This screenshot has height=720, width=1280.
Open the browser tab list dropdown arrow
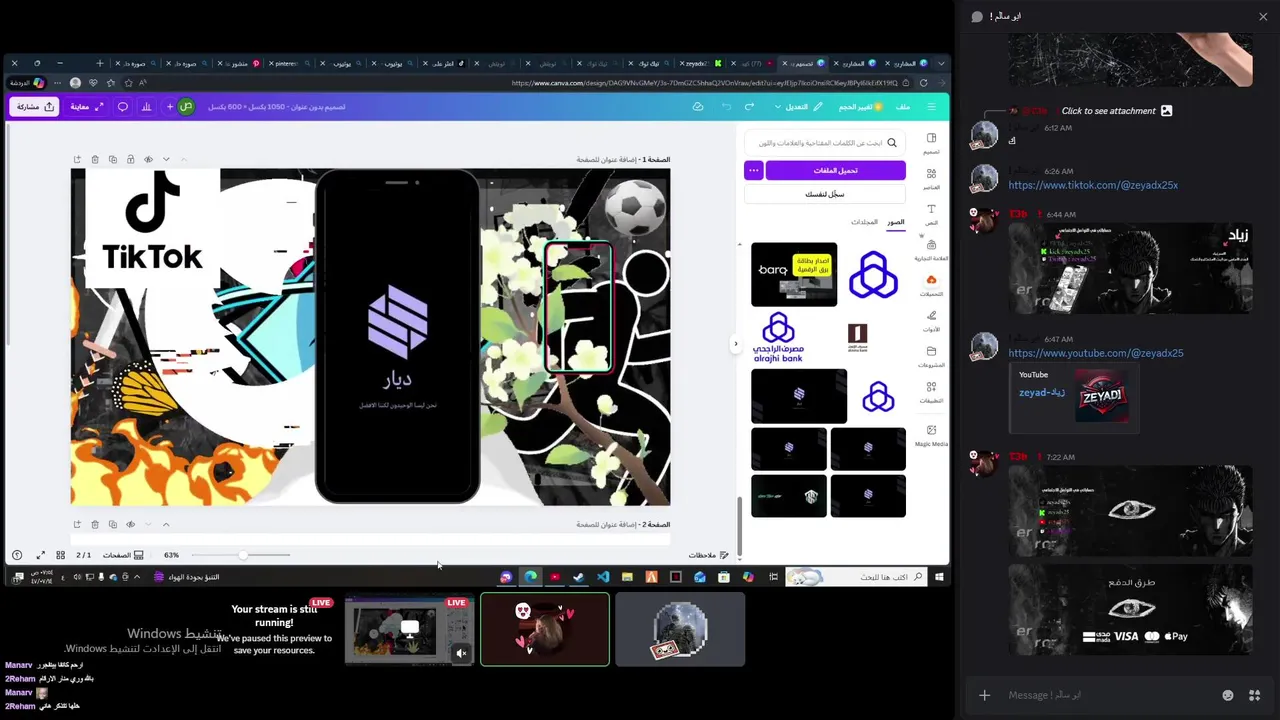pos(941,63)
